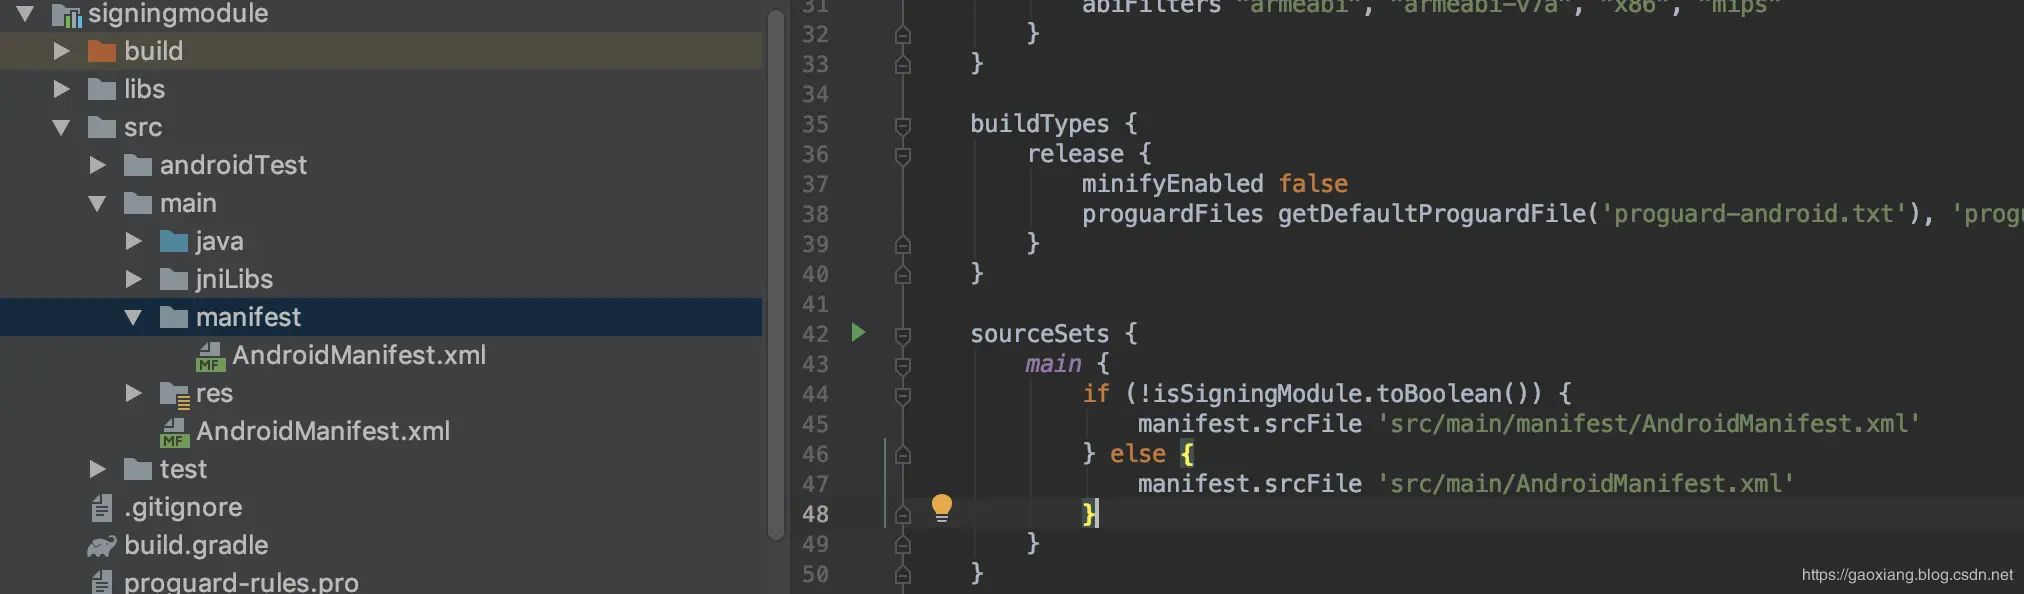Toggle fold end marker on line 39

(903, 245)
